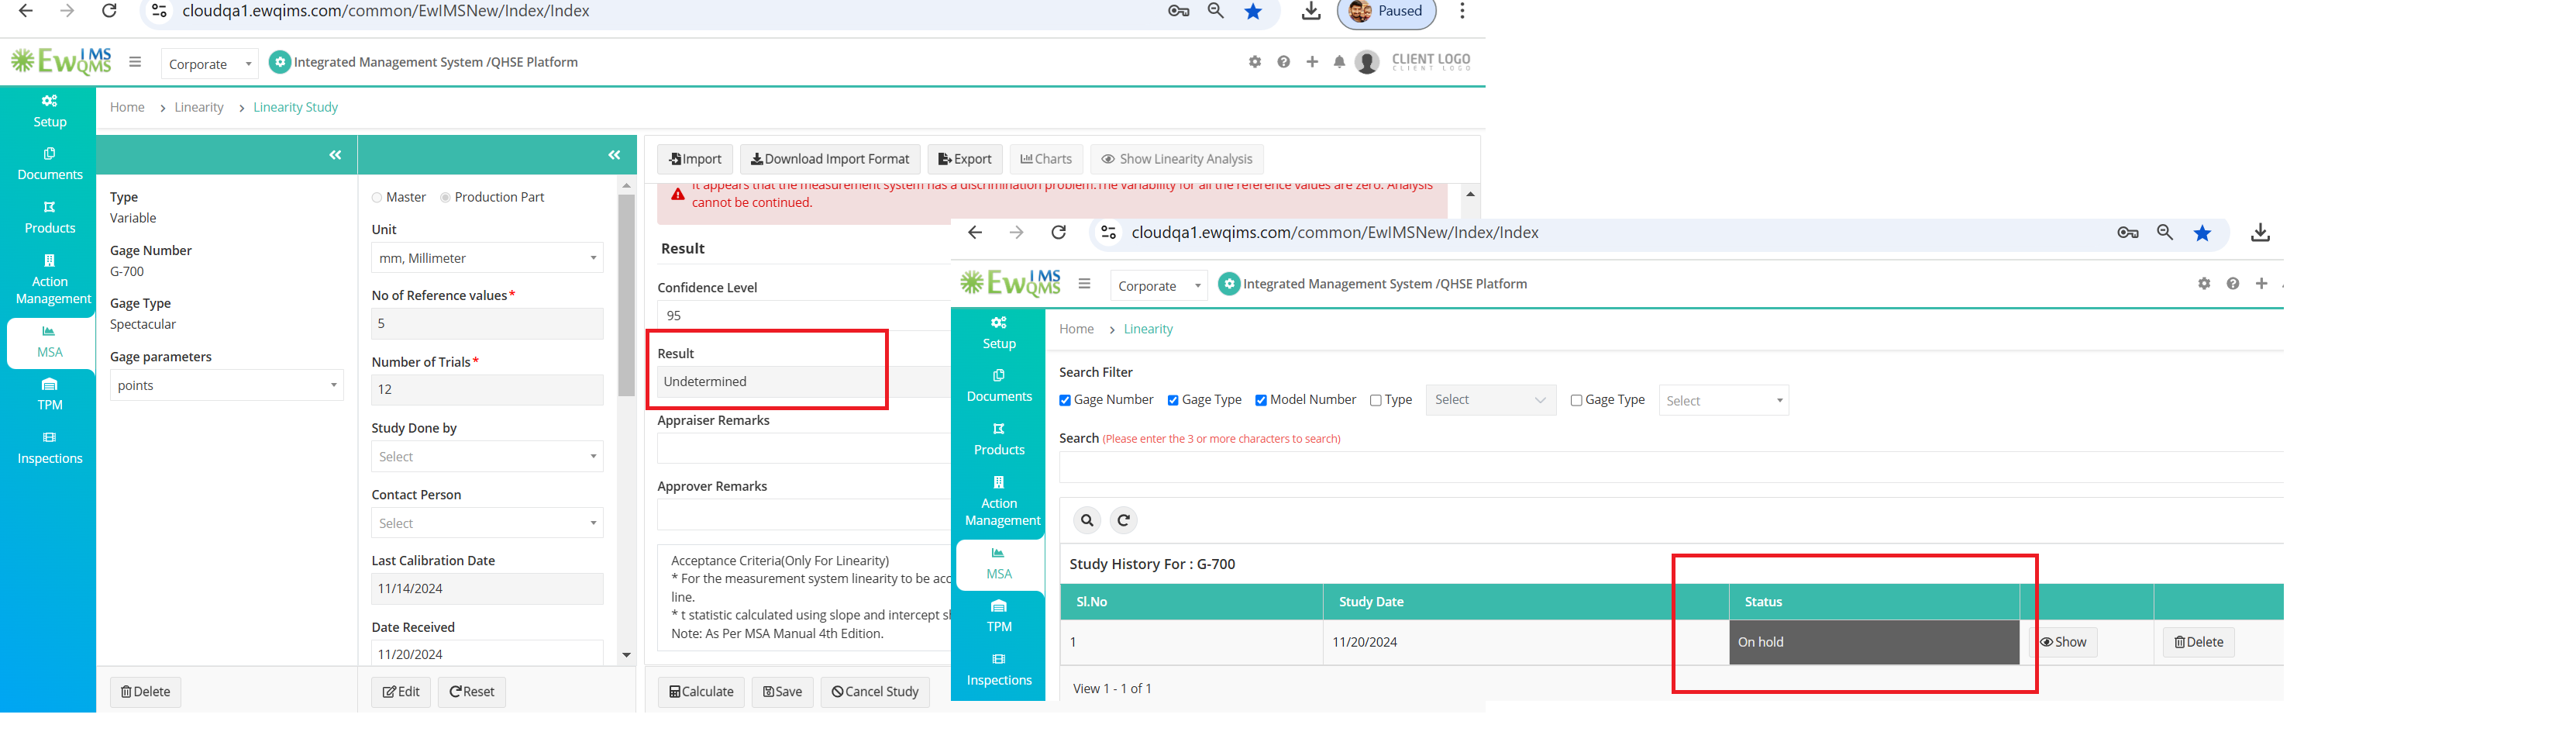Click Show Linearity Analysis toggle button
Viewport: 2576px width, 742px height.
[x=1177, y=159]
